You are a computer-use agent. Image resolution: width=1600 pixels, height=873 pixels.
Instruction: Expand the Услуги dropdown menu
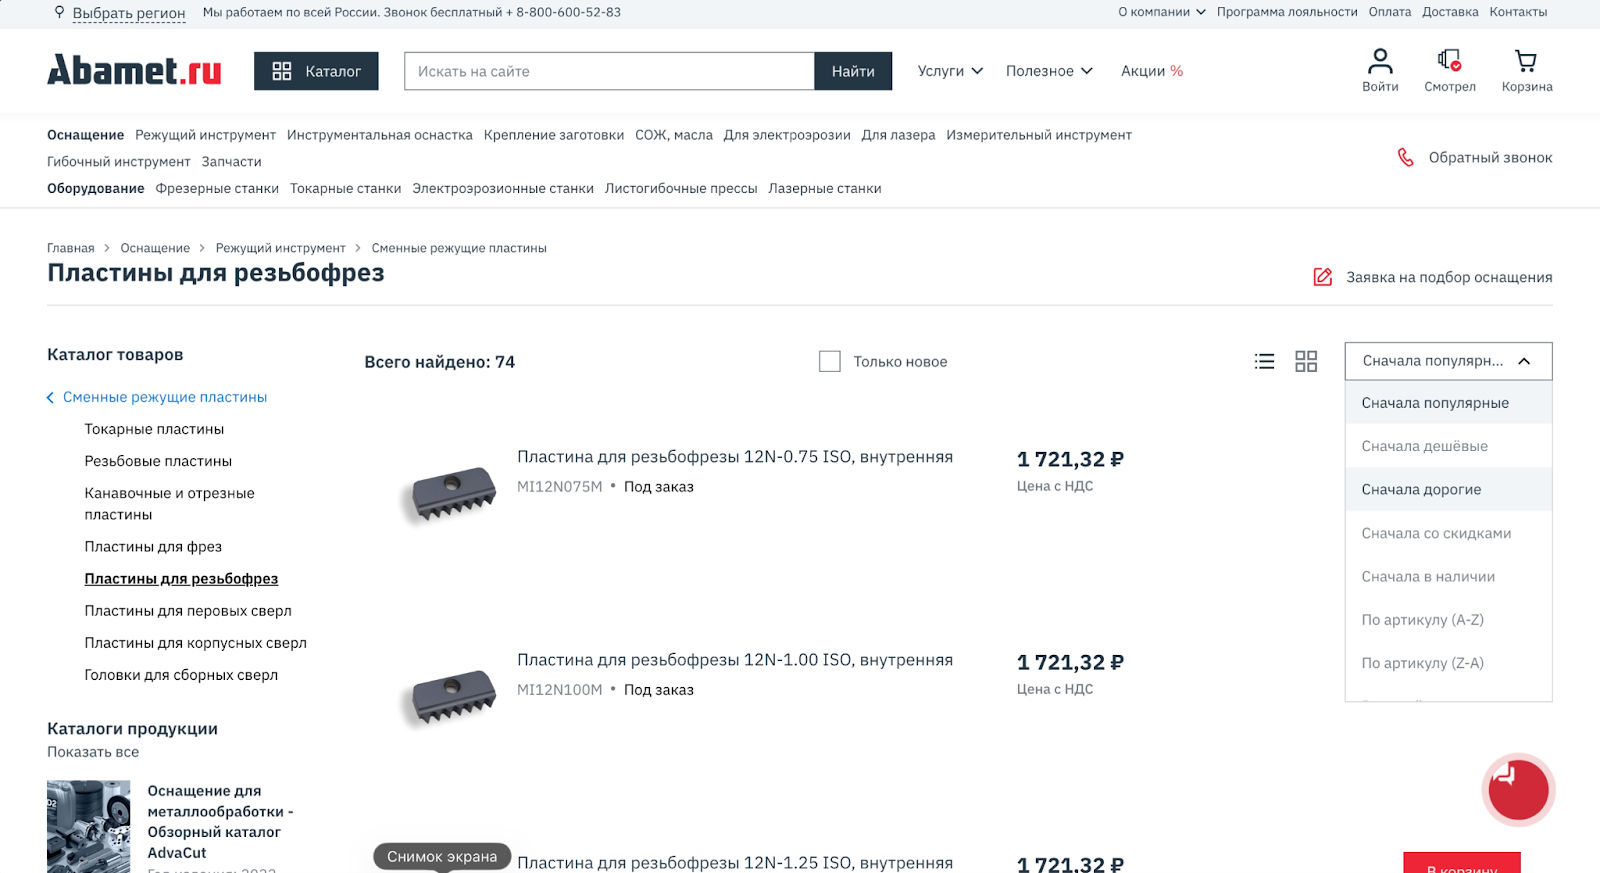[x=950, y=71]
